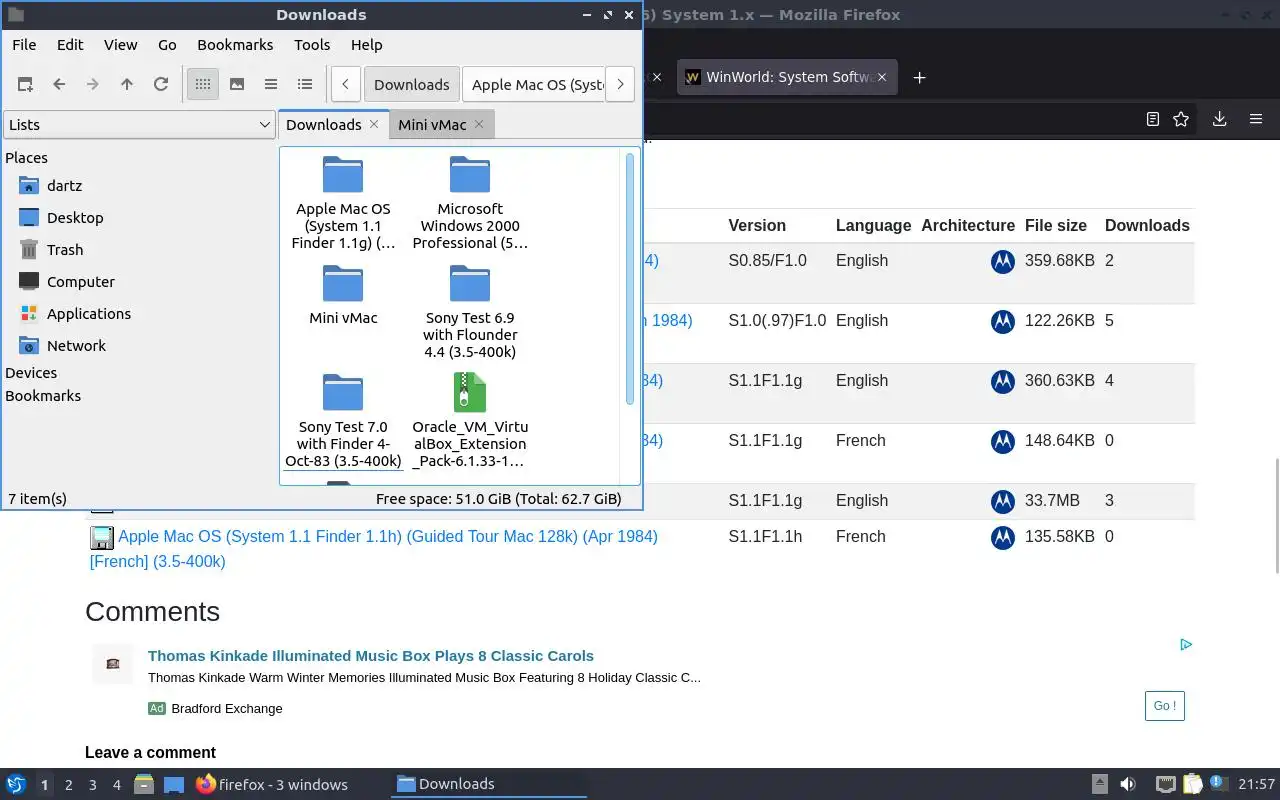Close the Mini vMac file manager tab
The height and width of the screenshot is (800, 1280).
click(479, 124)
